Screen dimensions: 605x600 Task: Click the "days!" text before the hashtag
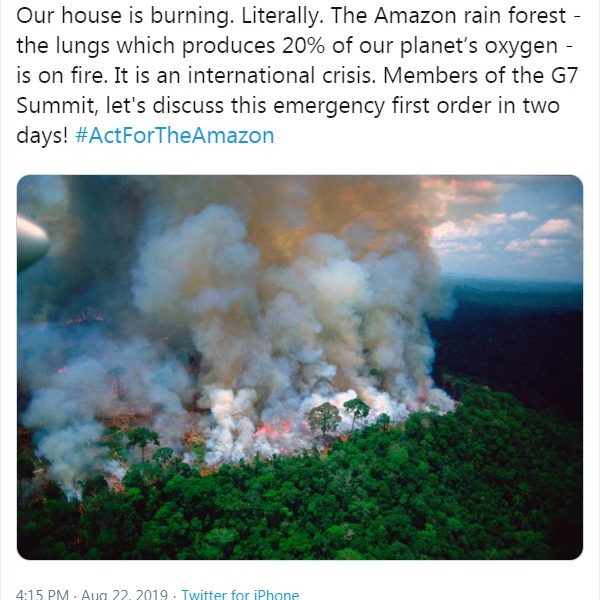tap(43, 136)
